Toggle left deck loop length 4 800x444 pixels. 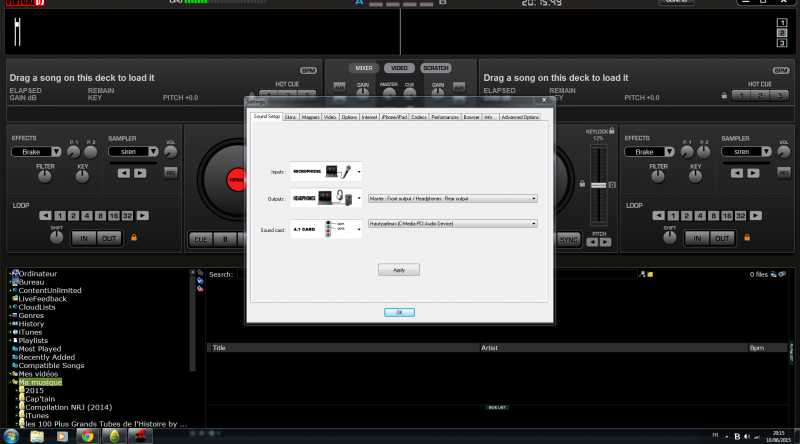[x=87, y=215]
